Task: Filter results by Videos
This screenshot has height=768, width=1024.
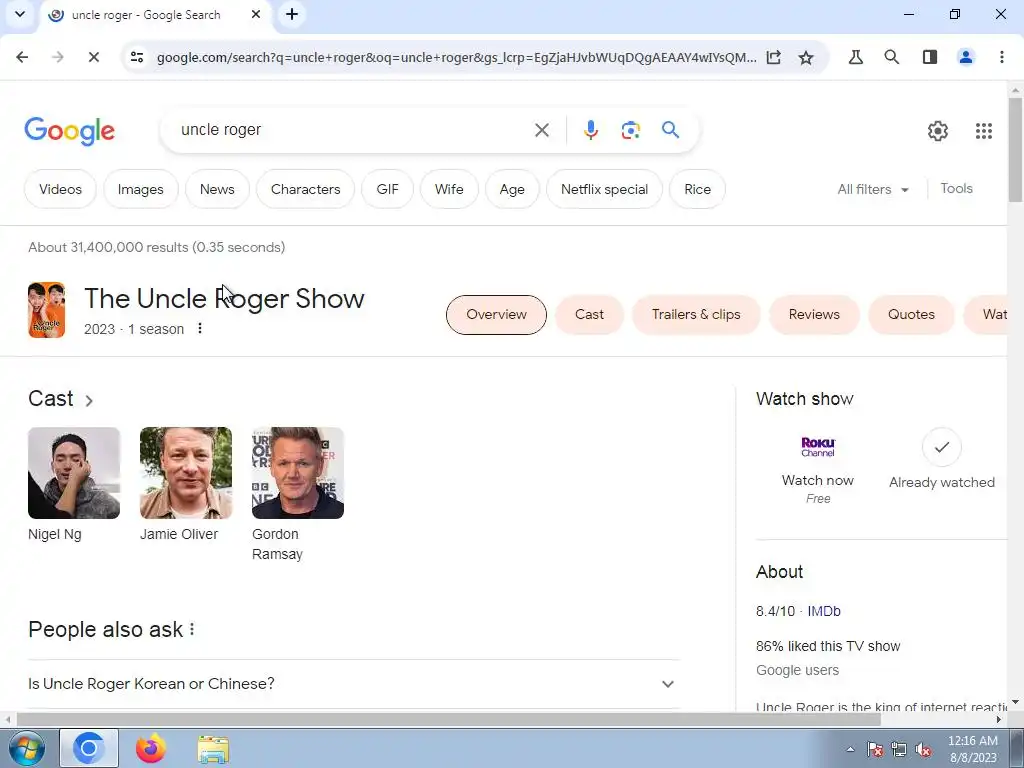Action: [60, 189]
